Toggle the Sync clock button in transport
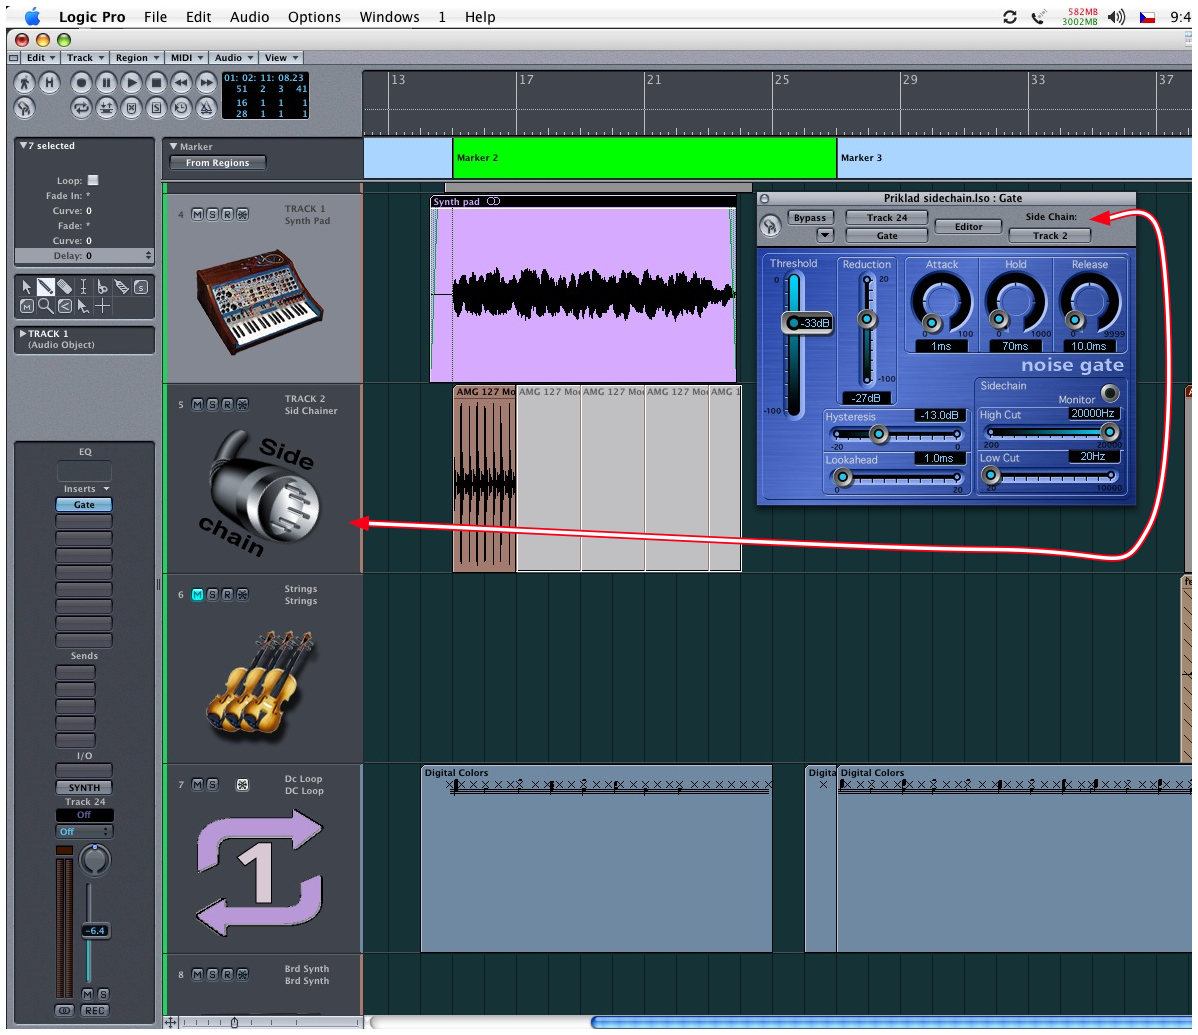 click(181, 108)
